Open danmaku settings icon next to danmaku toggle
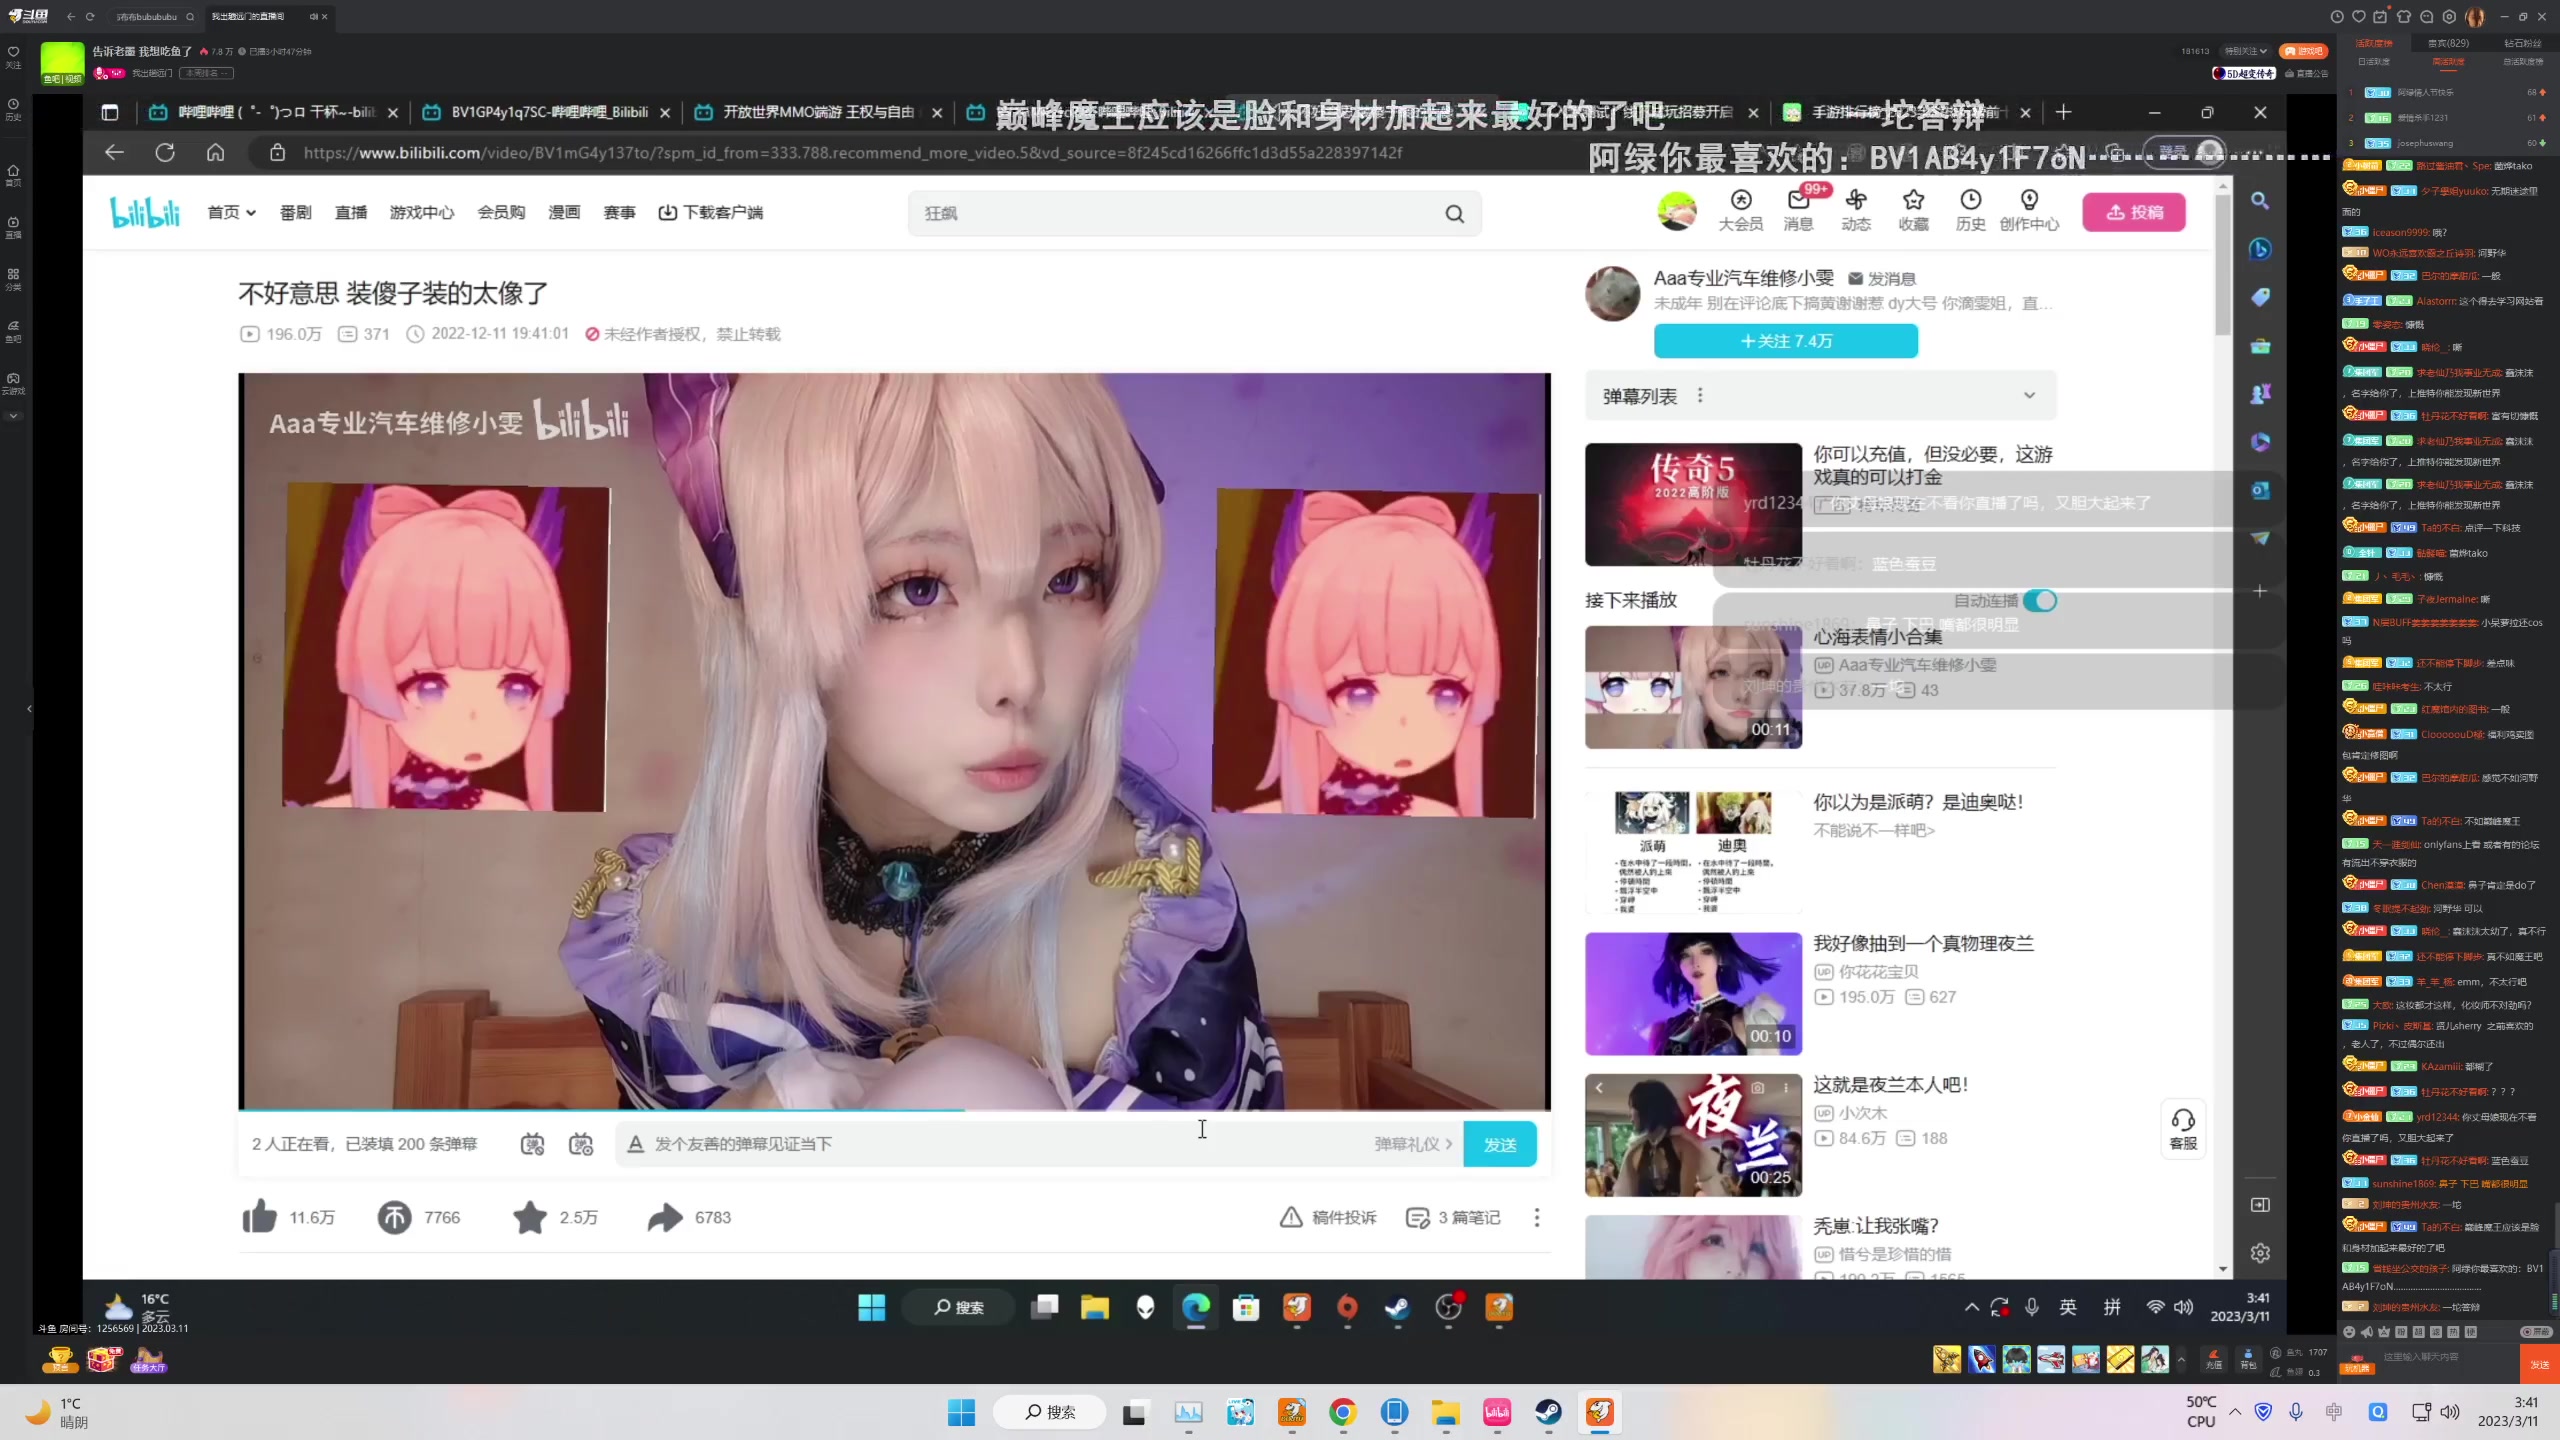 581,1144
